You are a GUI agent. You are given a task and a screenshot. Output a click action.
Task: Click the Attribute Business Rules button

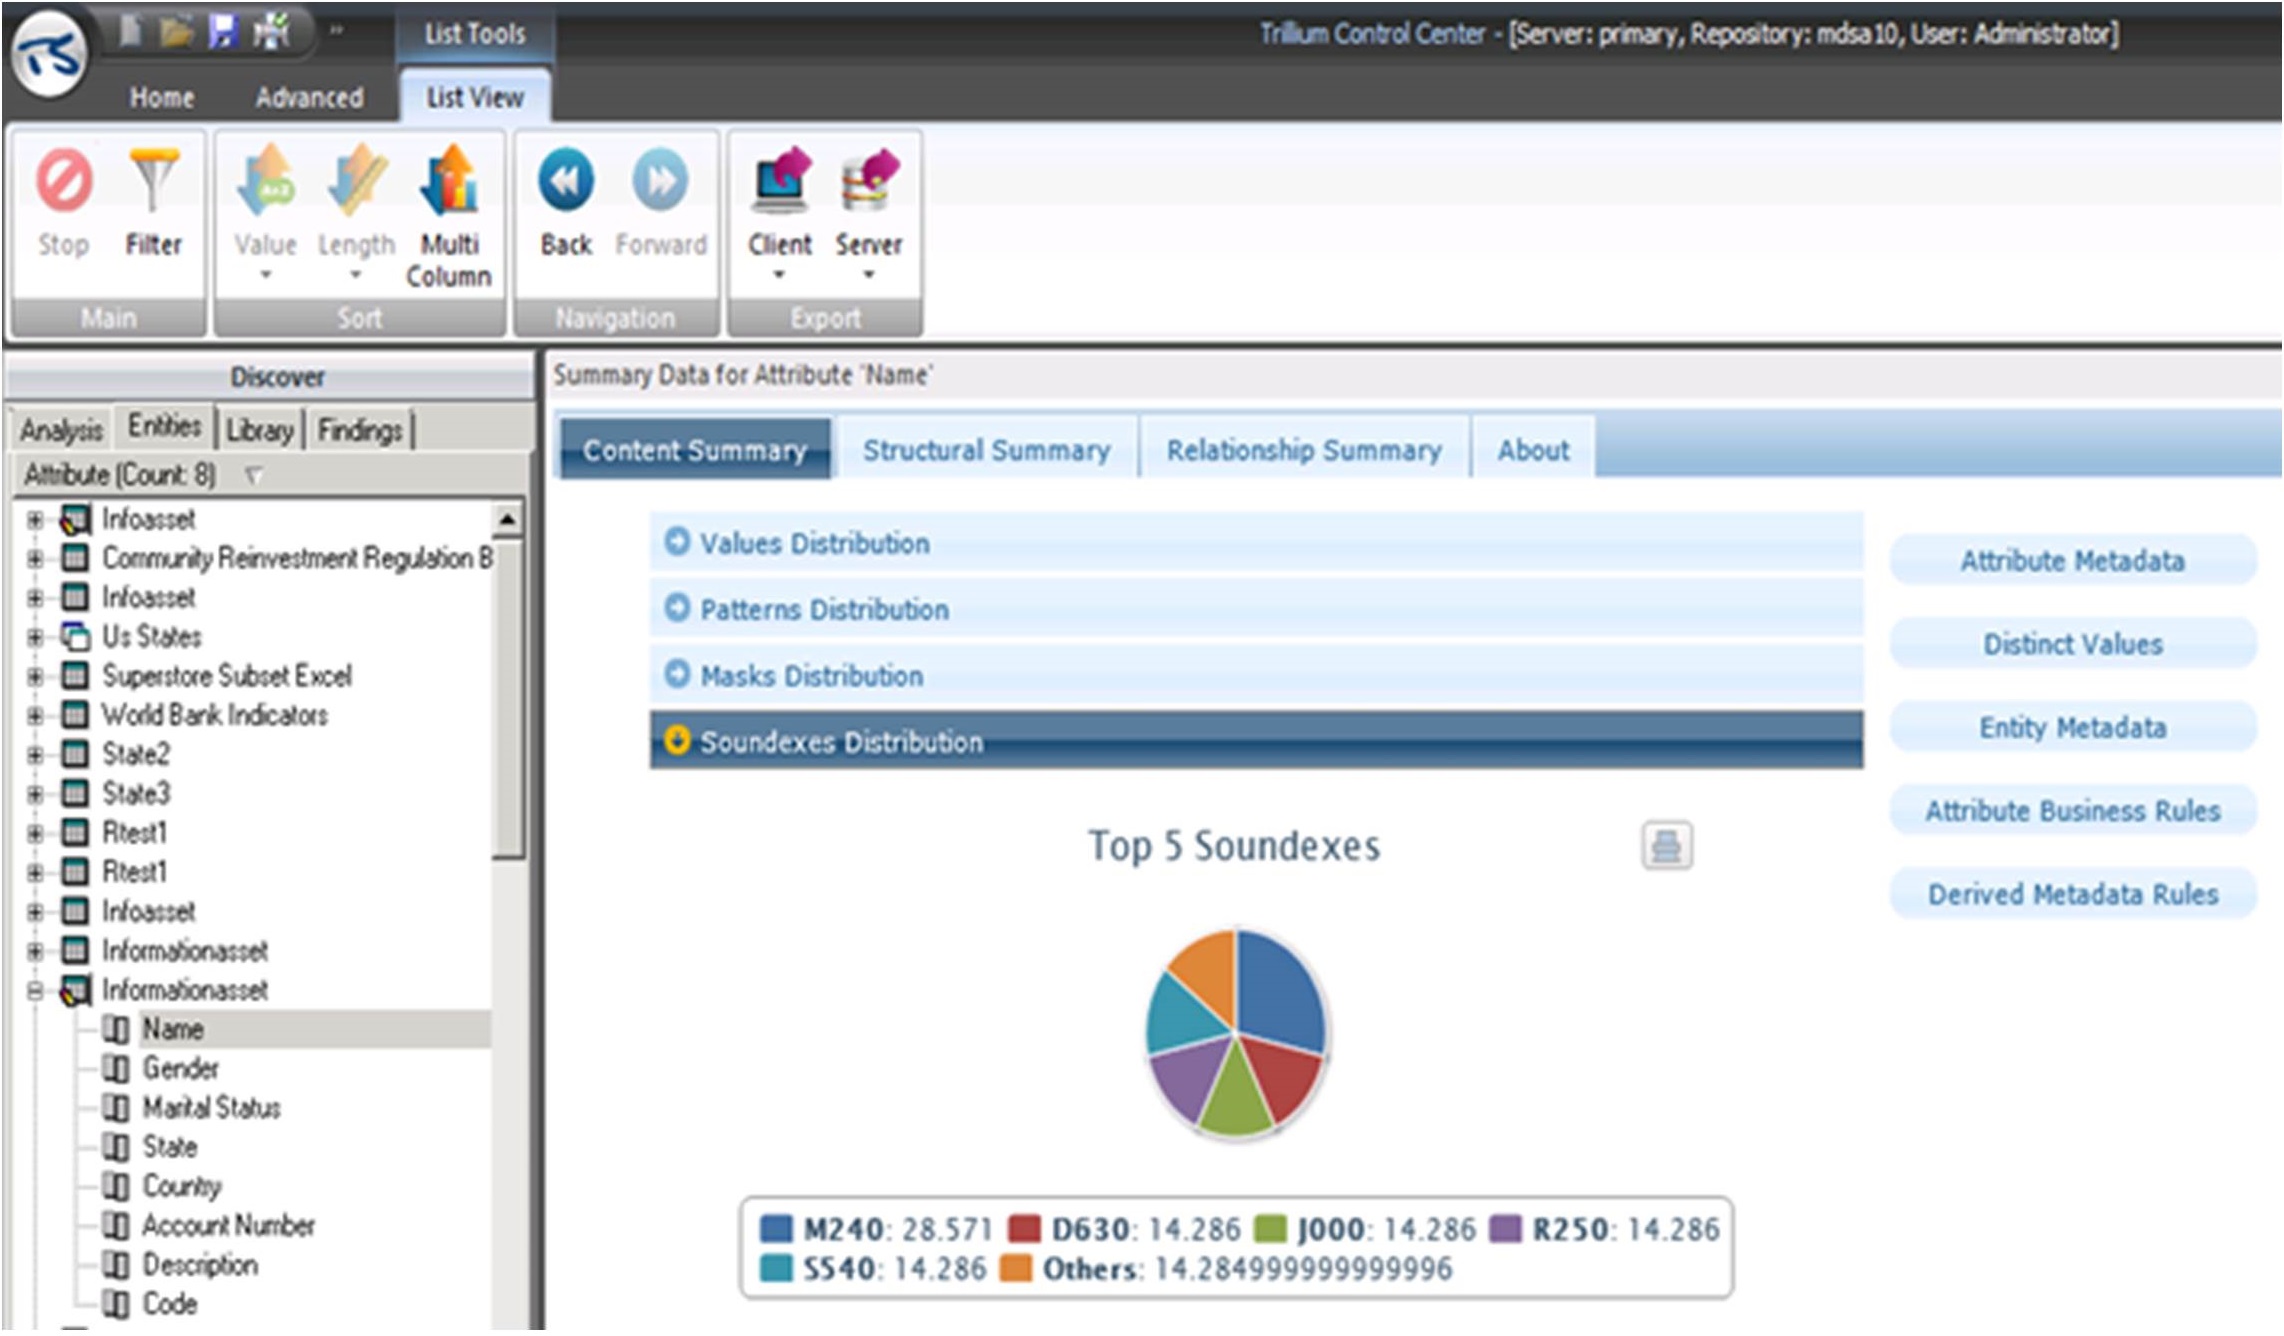coord(2072,810)
